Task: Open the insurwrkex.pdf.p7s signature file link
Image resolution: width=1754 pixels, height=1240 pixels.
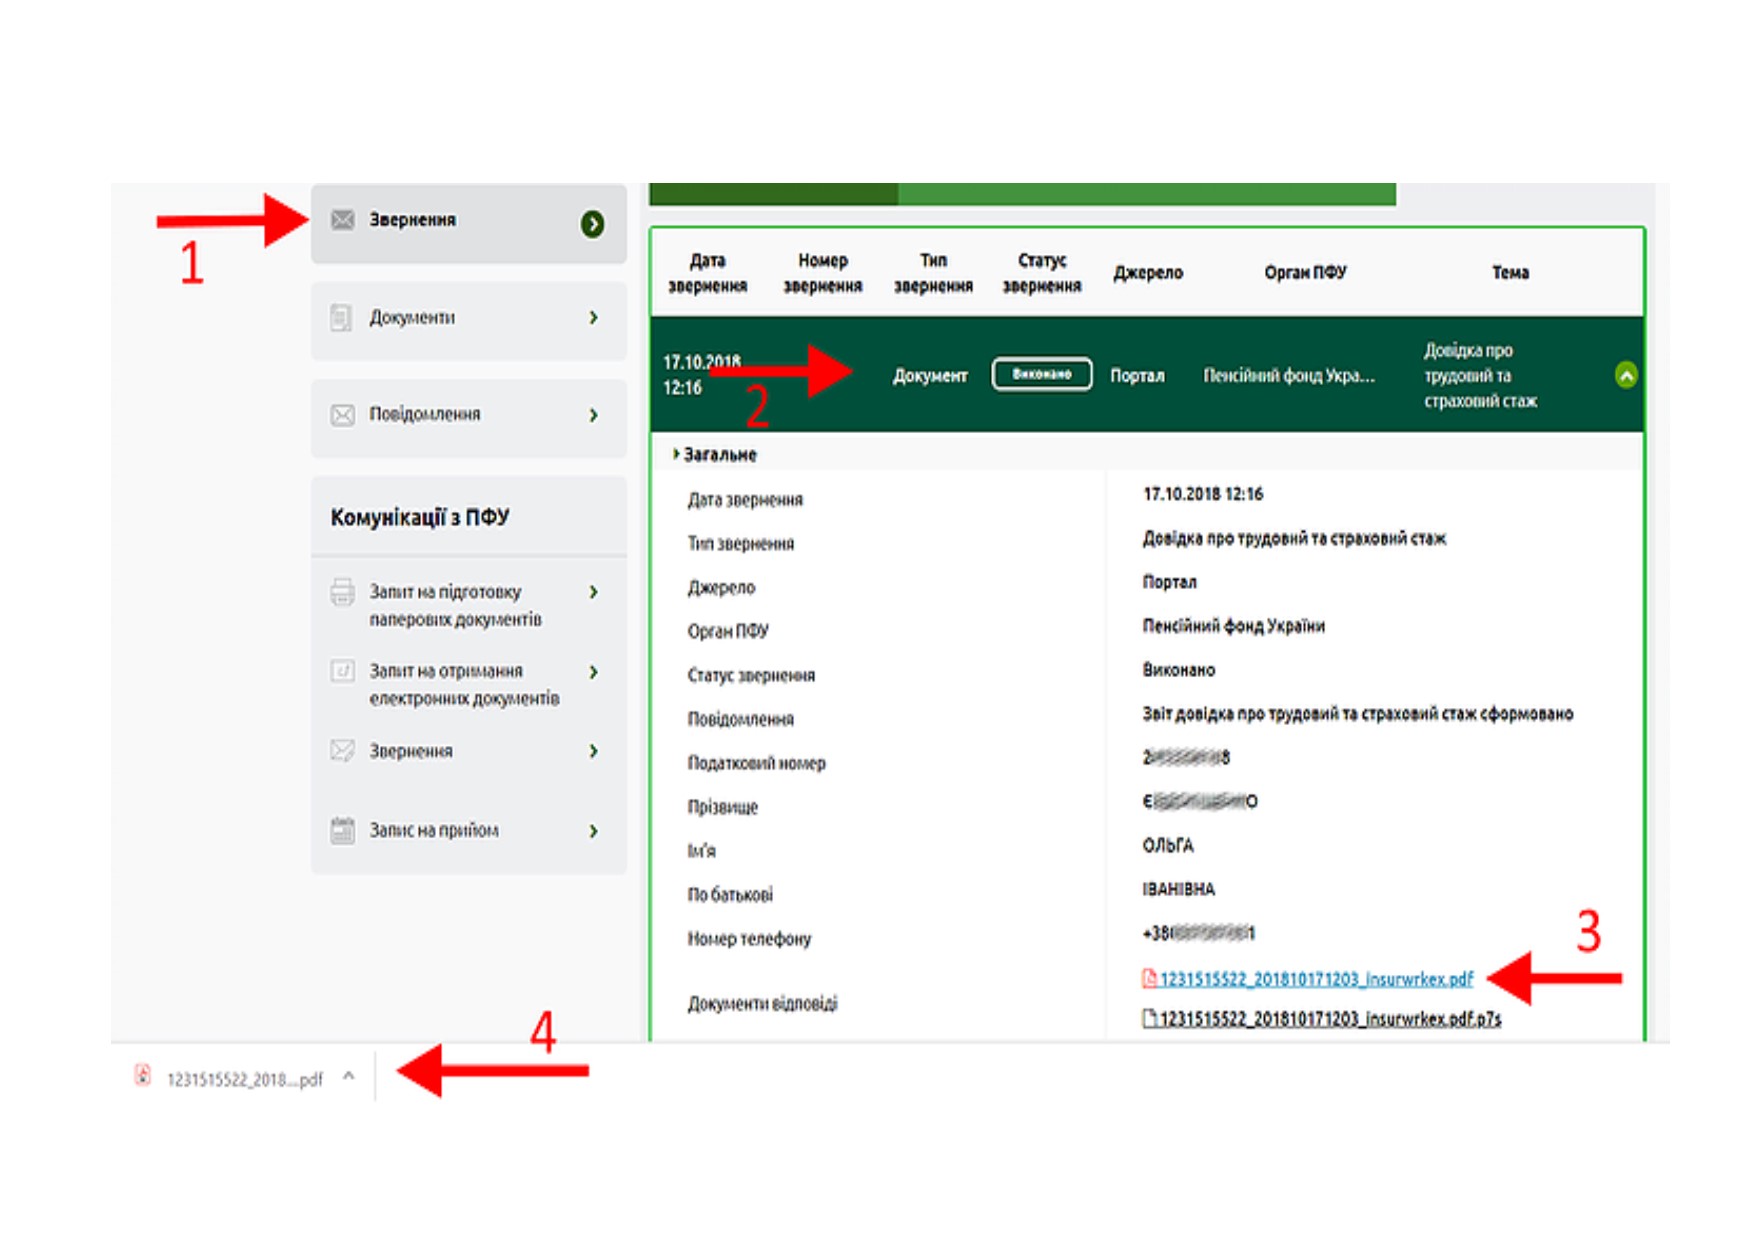Action: 1330,1019
